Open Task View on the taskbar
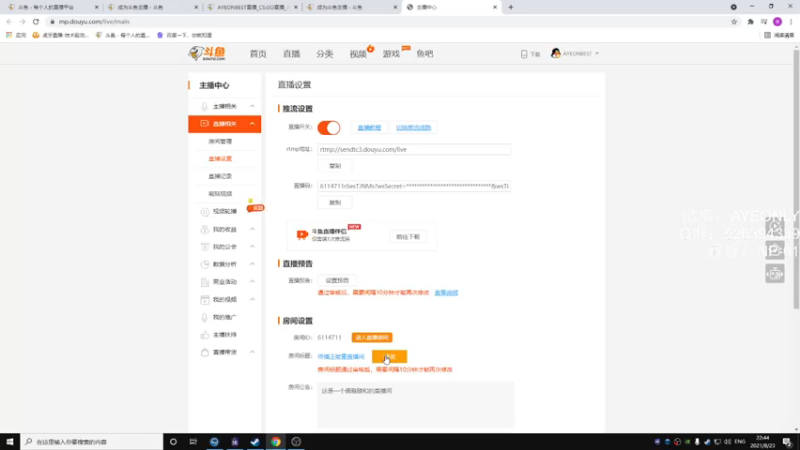800x450 pixels. (193, 442)
